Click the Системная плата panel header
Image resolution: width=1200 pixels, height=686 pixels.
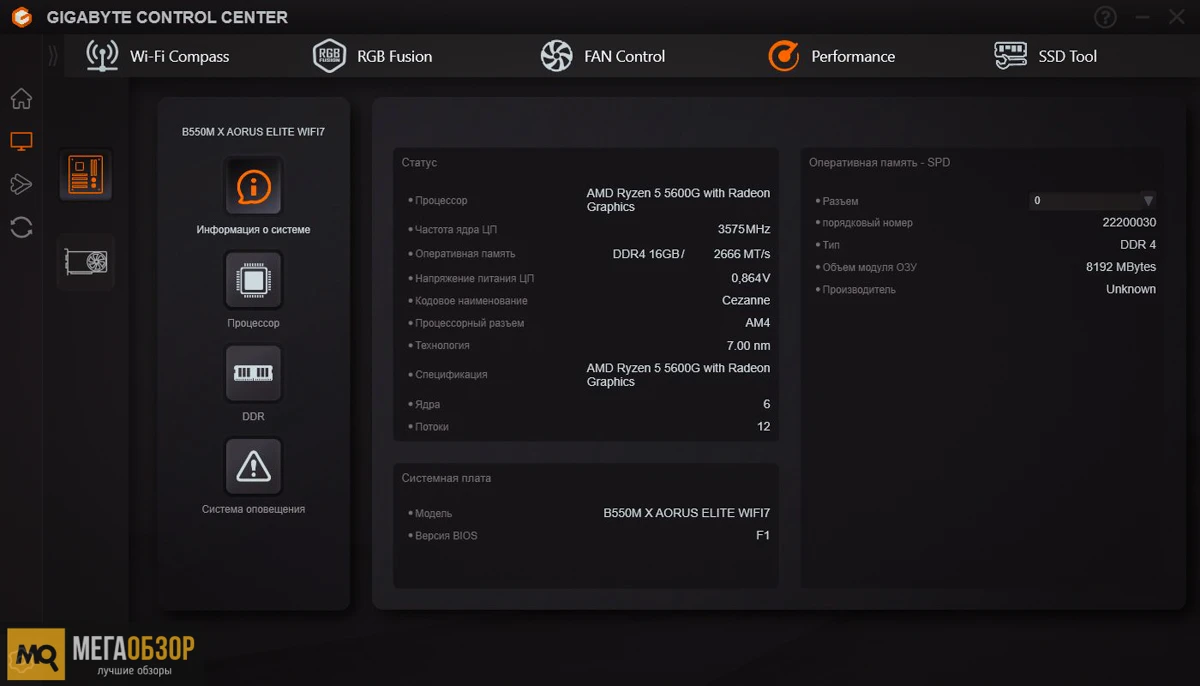(446, 478)
